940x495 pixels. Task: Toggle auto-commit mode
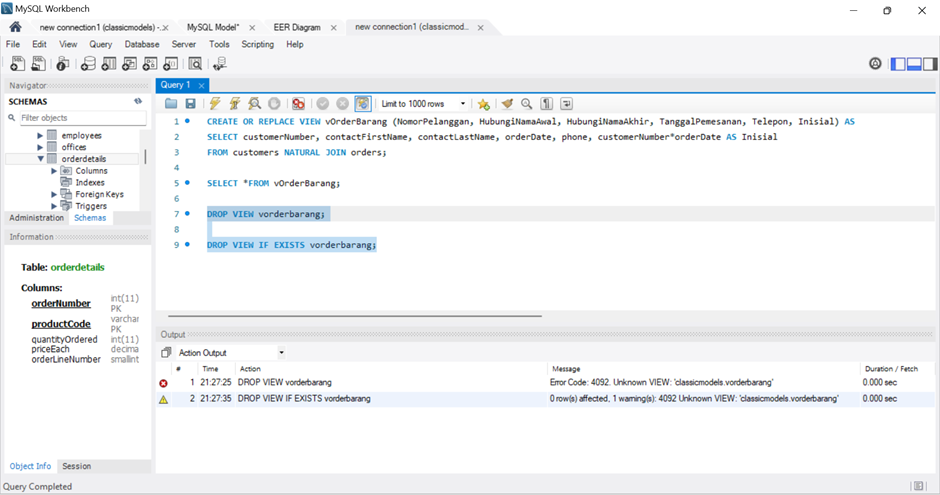click(x=363, y=104)
